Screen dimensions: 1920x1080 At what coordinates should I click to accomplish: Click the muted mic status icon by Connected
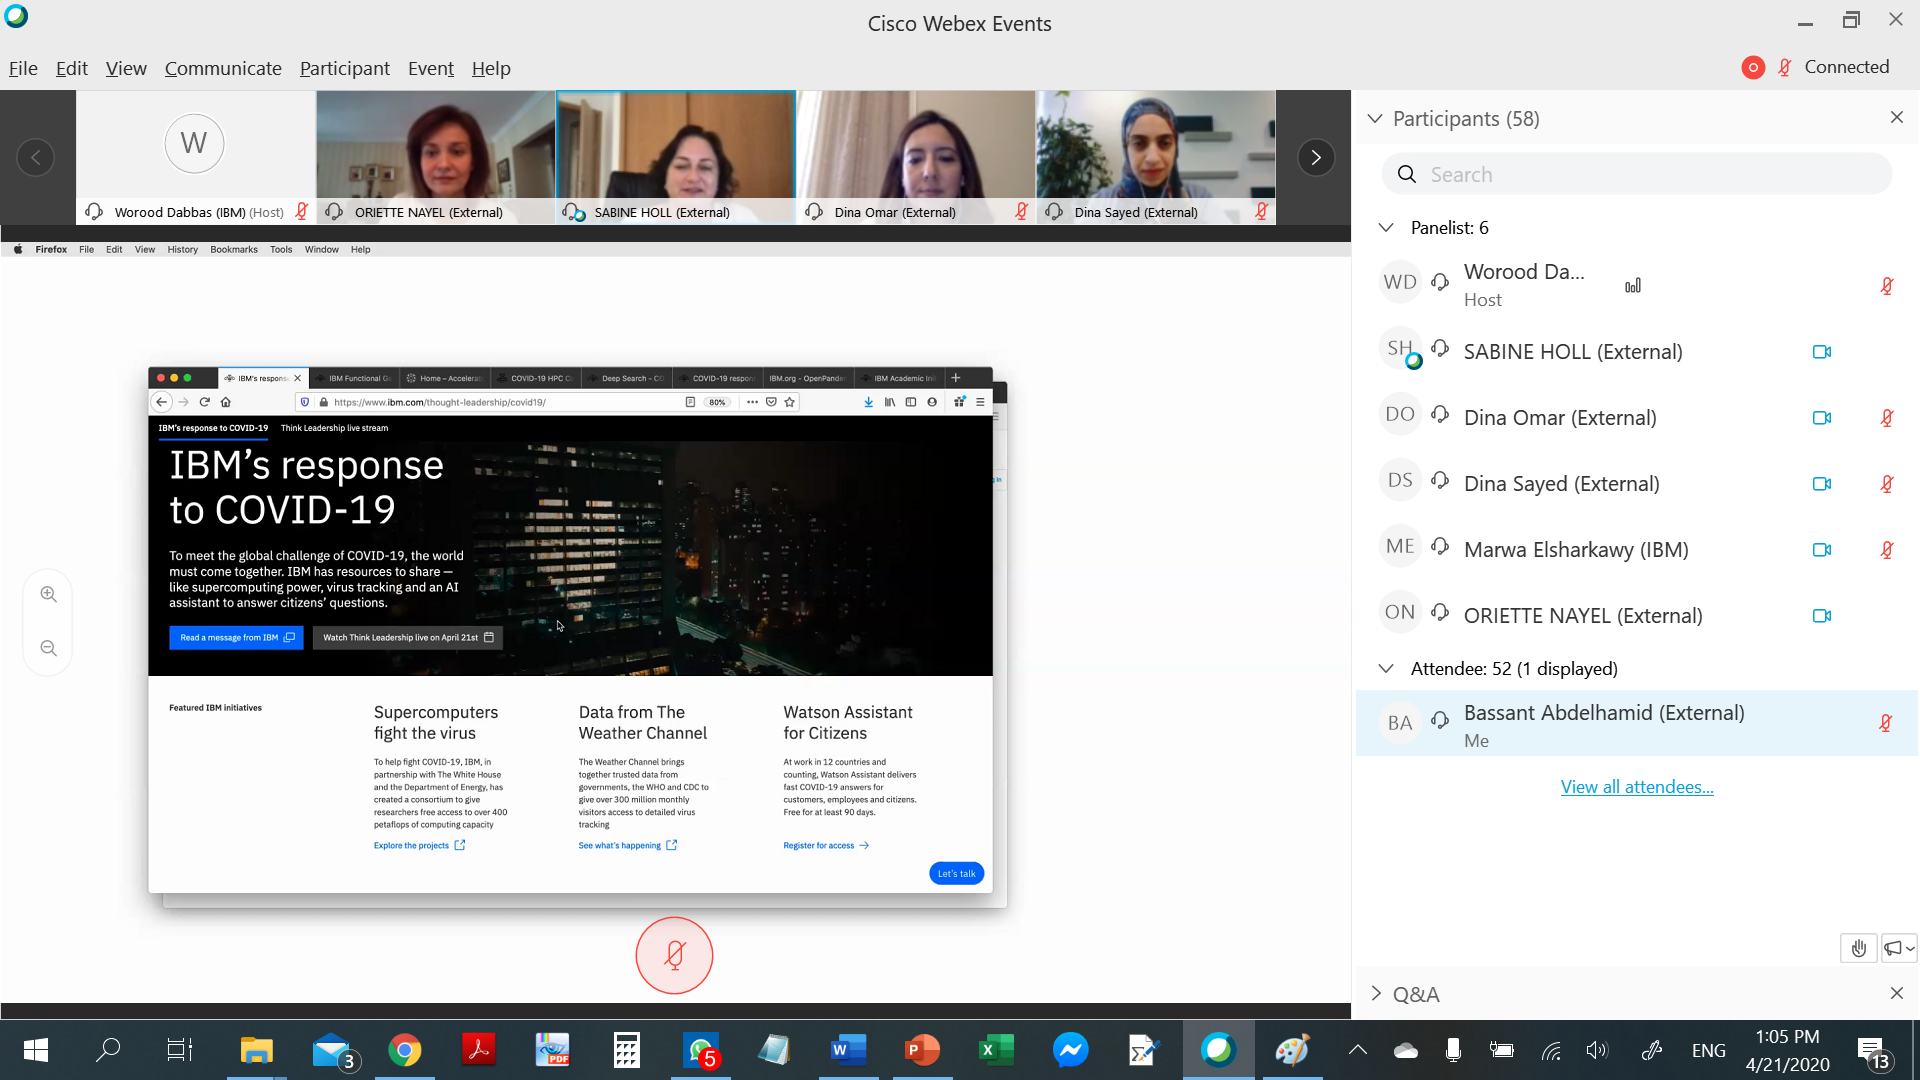(x=1785, y=67)
